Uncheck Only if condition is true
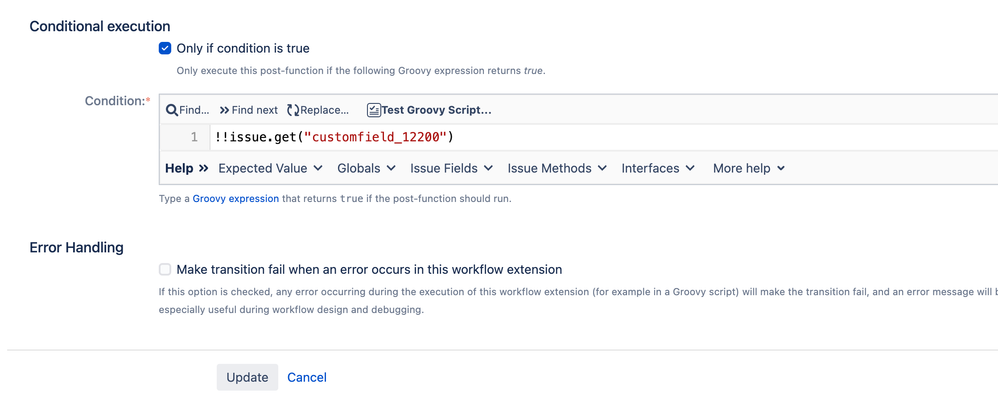 (165, 48)
